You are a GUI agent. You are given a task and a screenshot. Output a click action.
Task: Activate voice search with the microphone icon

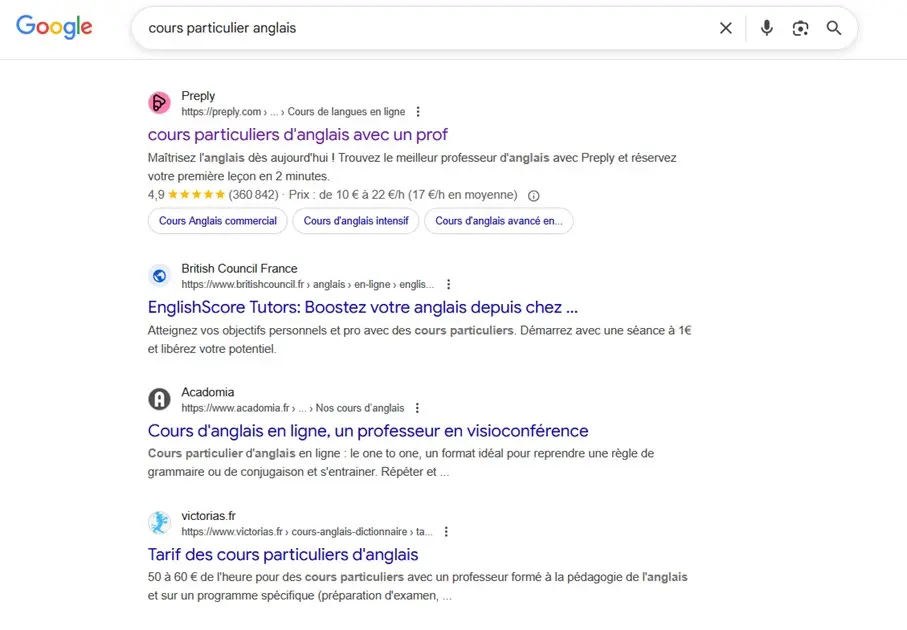point(766,28)
